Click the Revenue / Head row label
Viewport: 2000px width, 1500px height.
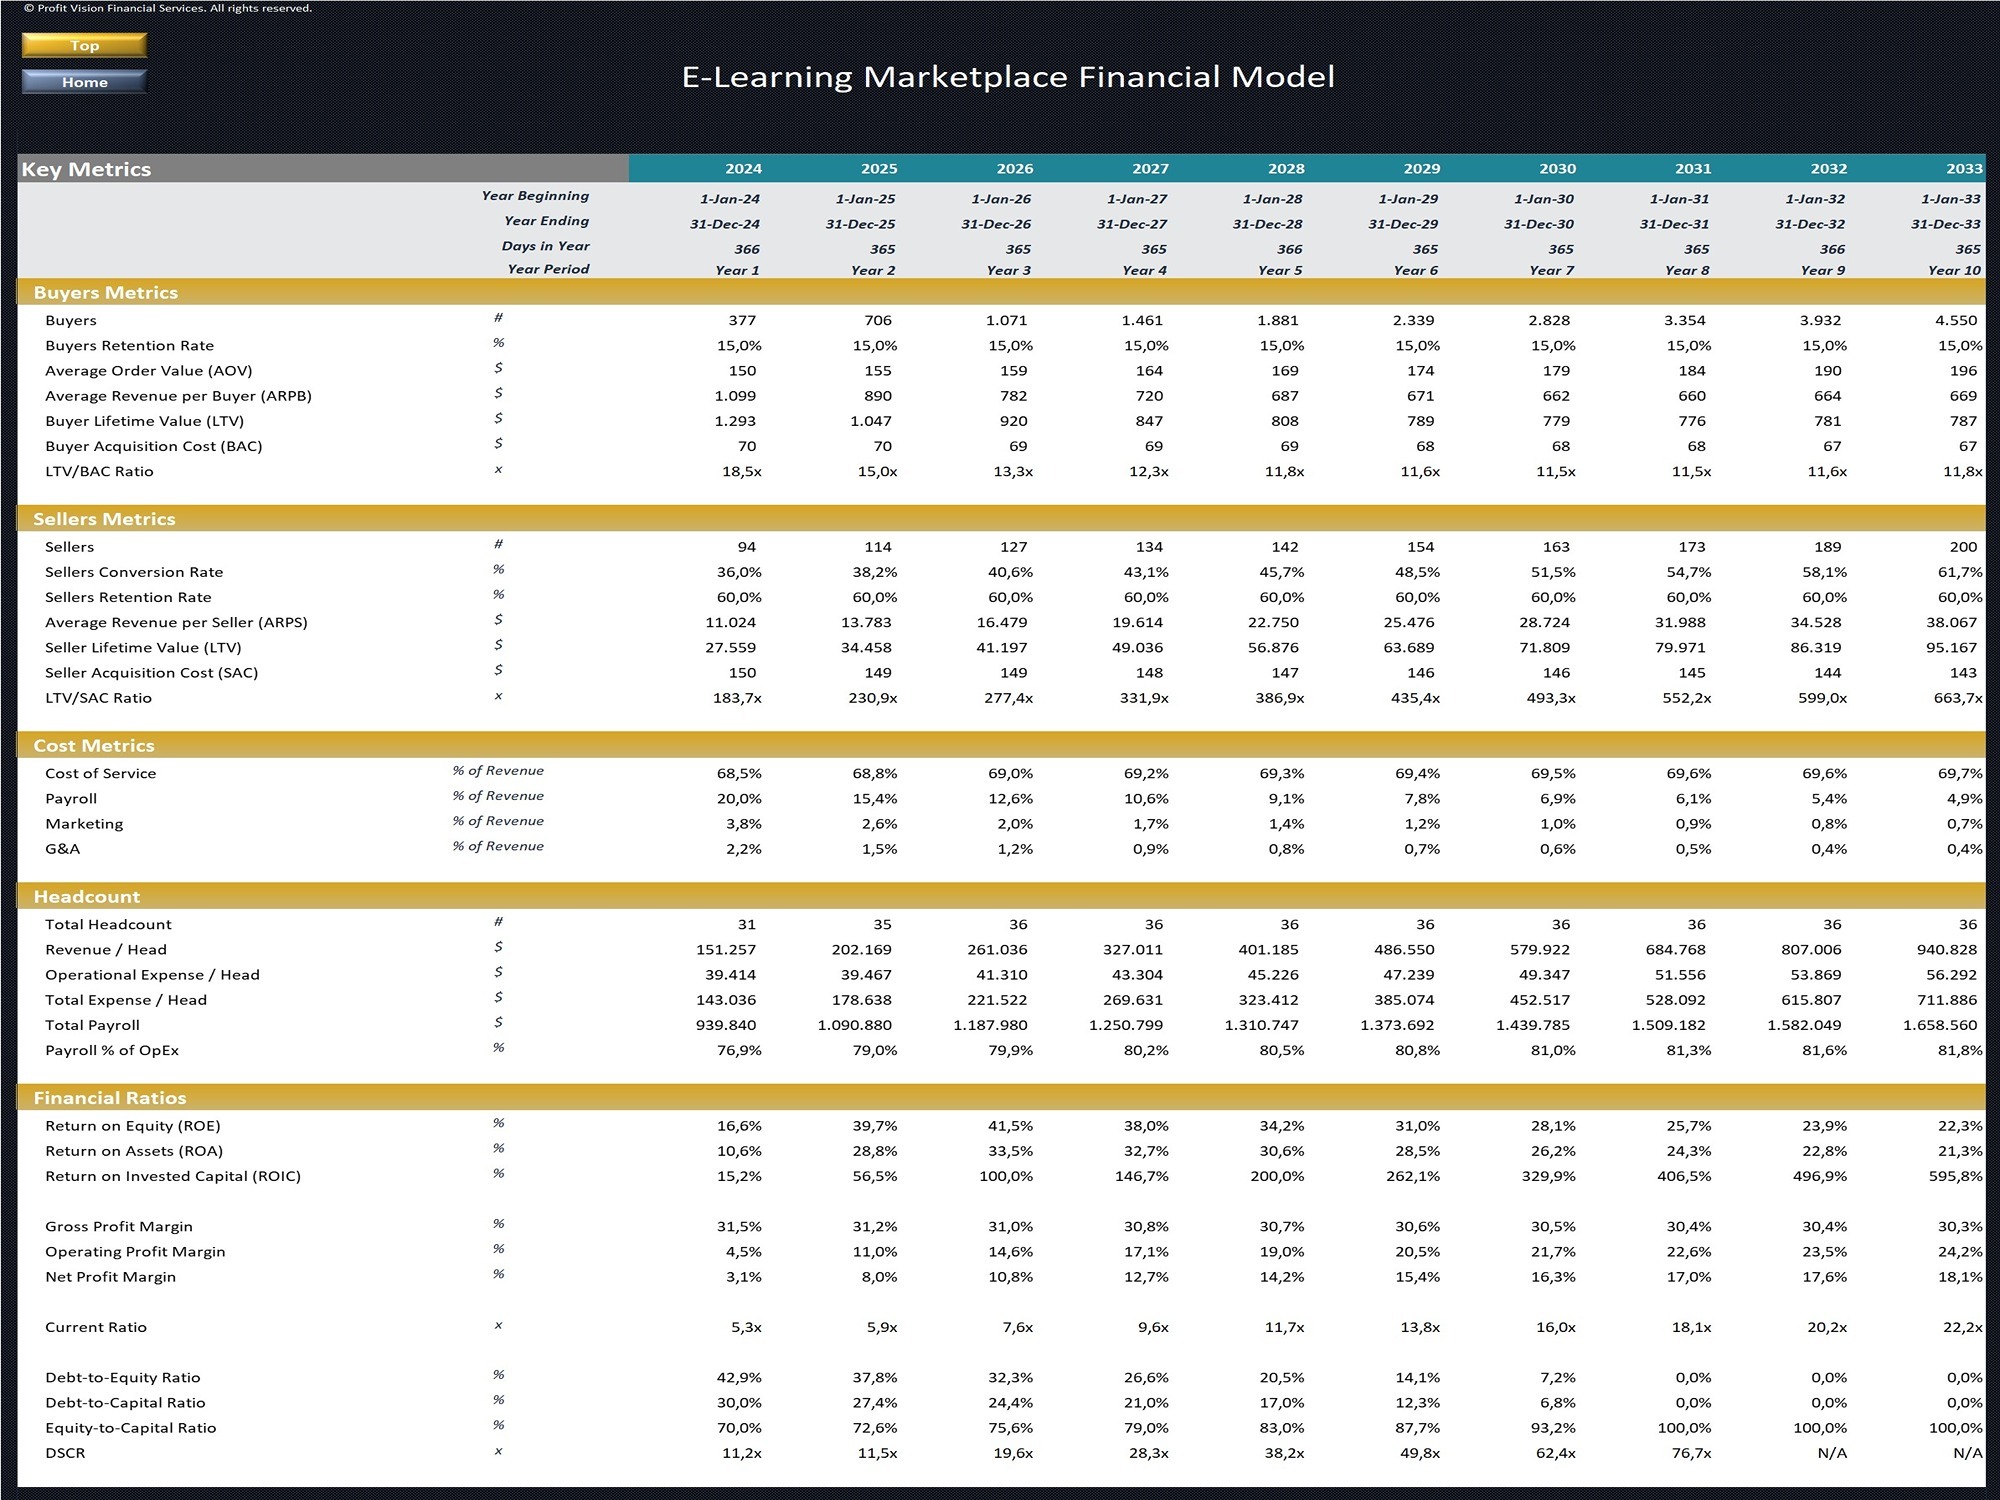pyautogui.click(x=105, y=950)
